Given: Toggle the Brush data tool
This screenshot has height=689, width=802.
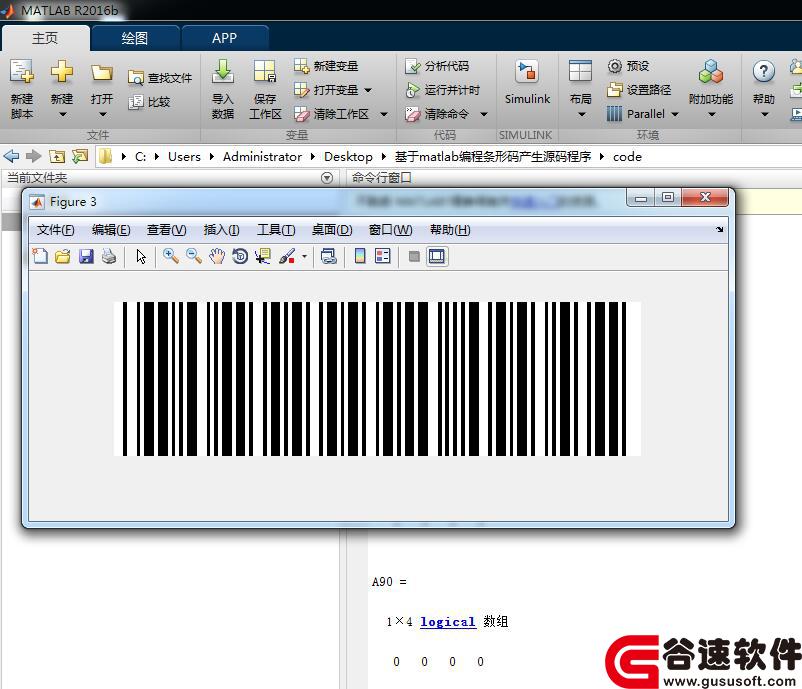Looking at the screenshot, I should pos(287,256).
